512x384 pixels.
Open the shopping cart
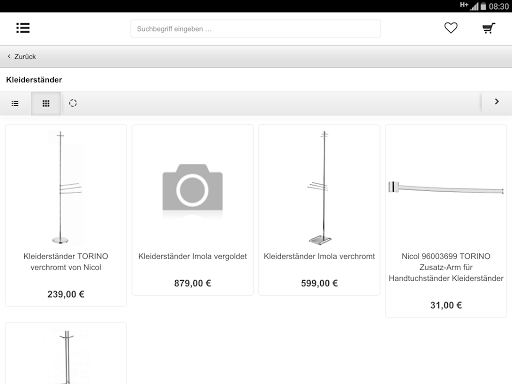489,28
